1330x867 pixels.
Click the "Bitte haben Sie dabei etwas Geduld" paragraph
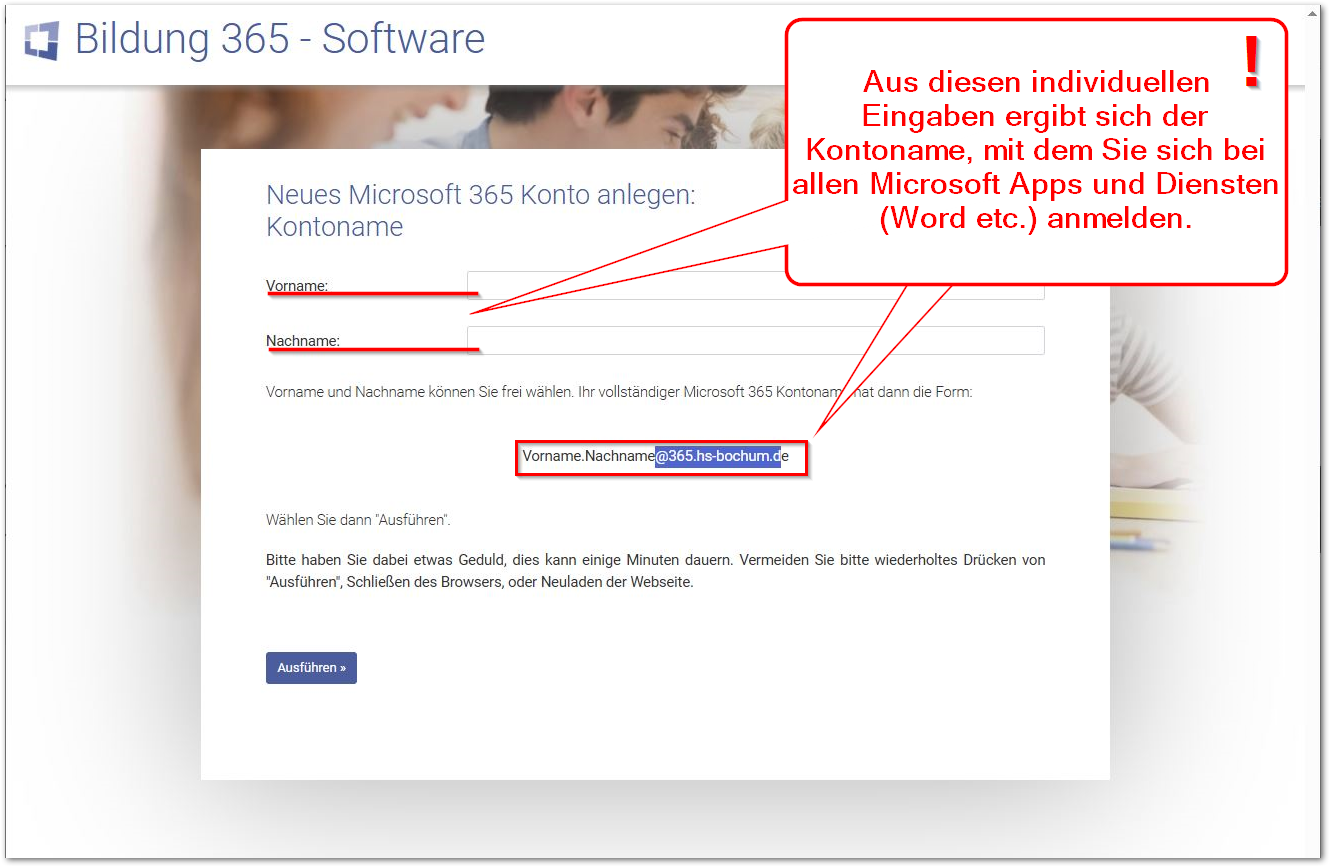pyautogui.click(x=655, y=571)
